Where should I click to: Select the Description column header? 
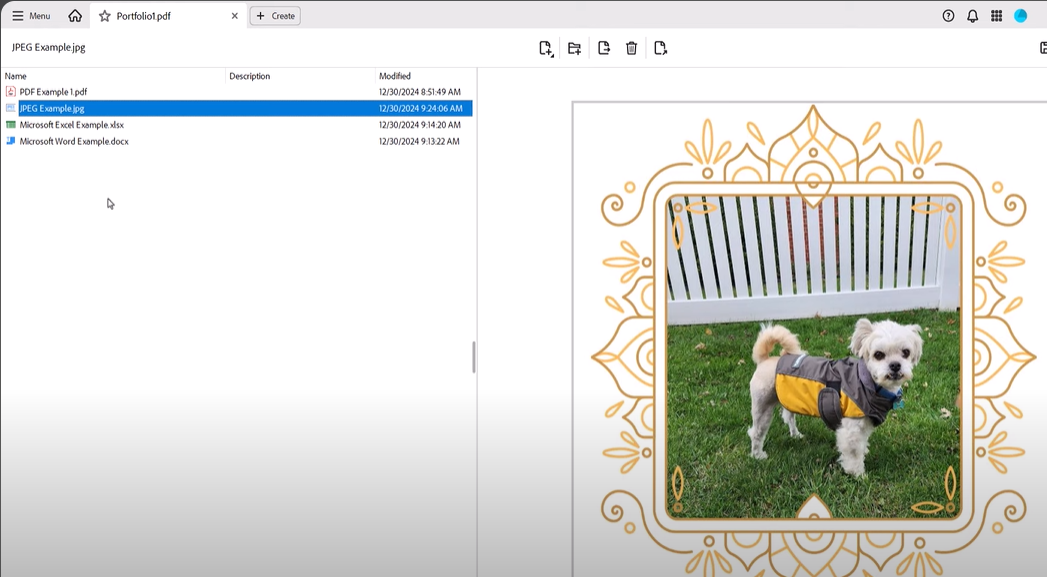tap(248, 75)
